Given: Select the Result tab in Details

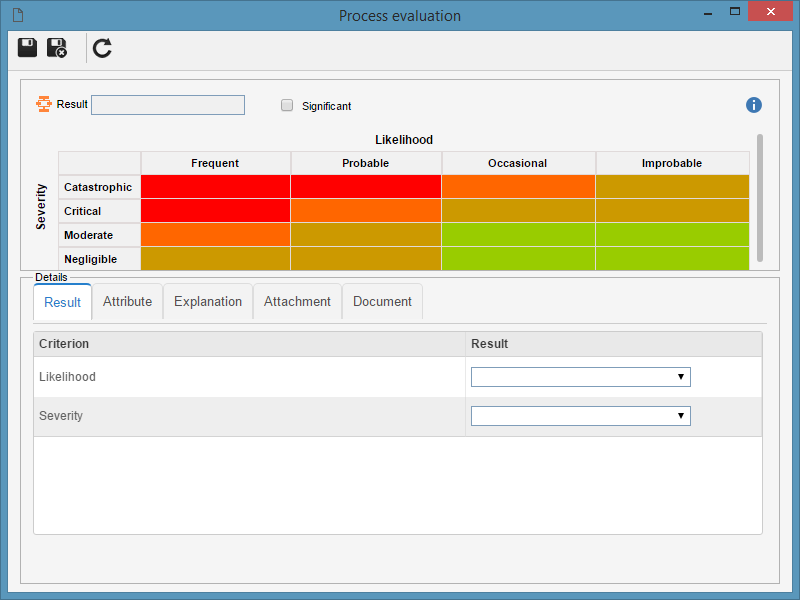Looking at the screenshot, I should (x=63, y=302).
